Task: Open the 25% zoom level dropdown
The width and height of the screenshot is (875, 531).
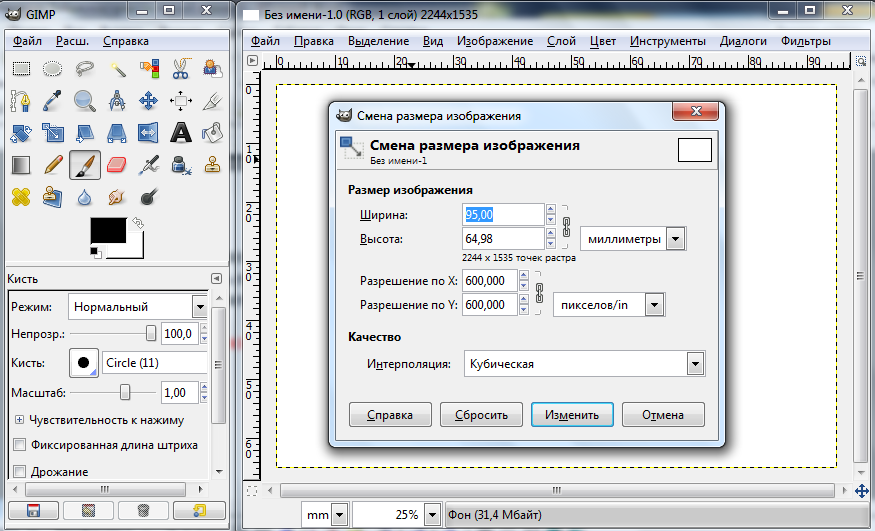Action: [396, 514]
